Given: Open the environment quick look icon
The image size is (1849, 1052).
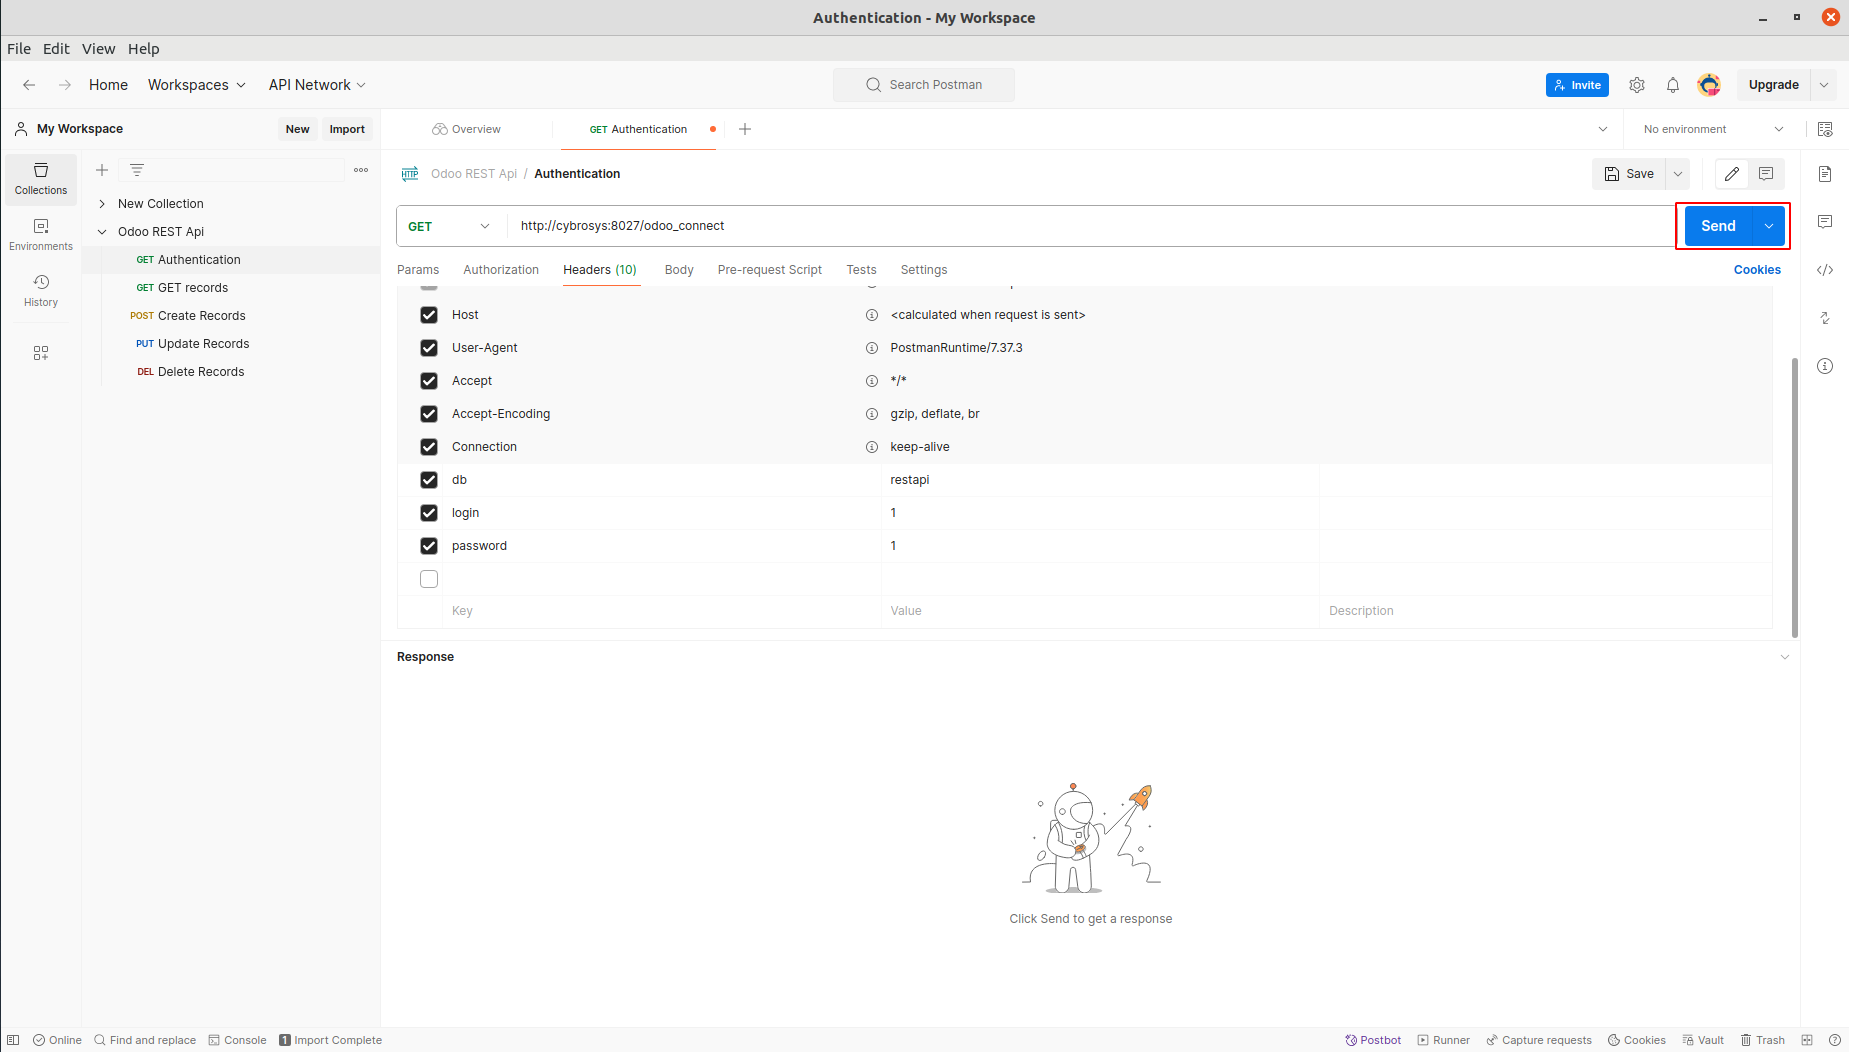Looking at the screenshot, I should coord(1825,129).
